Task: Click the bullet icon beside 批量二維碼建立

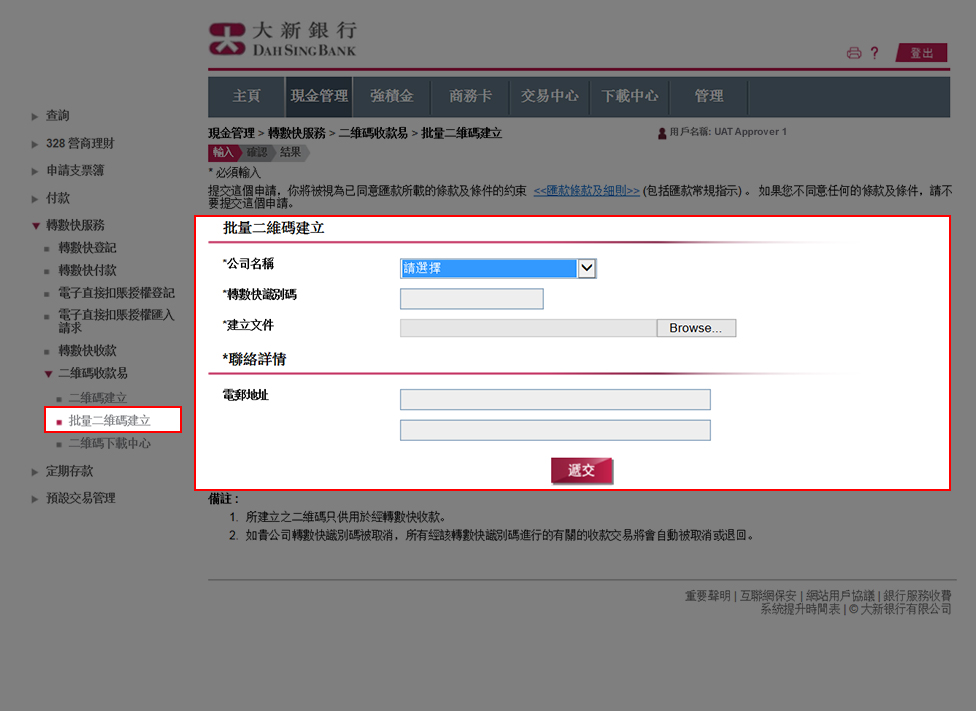Action: click(58, 419)
